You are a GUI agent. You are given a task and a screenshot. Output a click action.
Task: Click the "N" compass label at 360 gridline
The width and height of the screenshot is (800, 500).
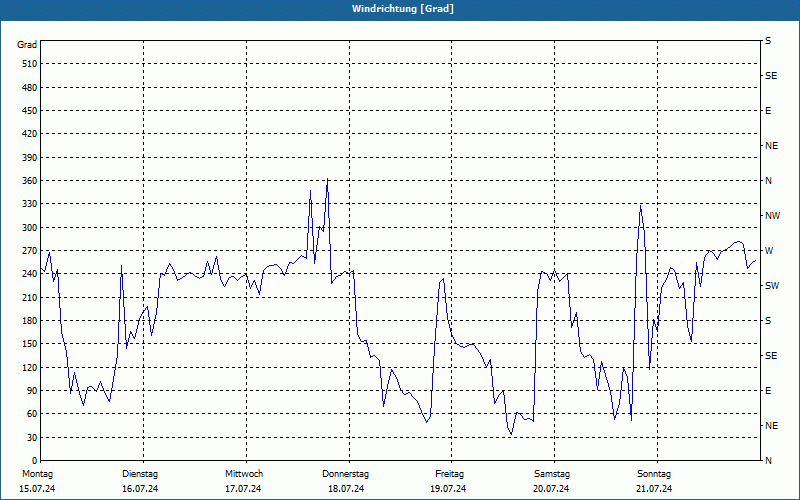click(768, 181)
